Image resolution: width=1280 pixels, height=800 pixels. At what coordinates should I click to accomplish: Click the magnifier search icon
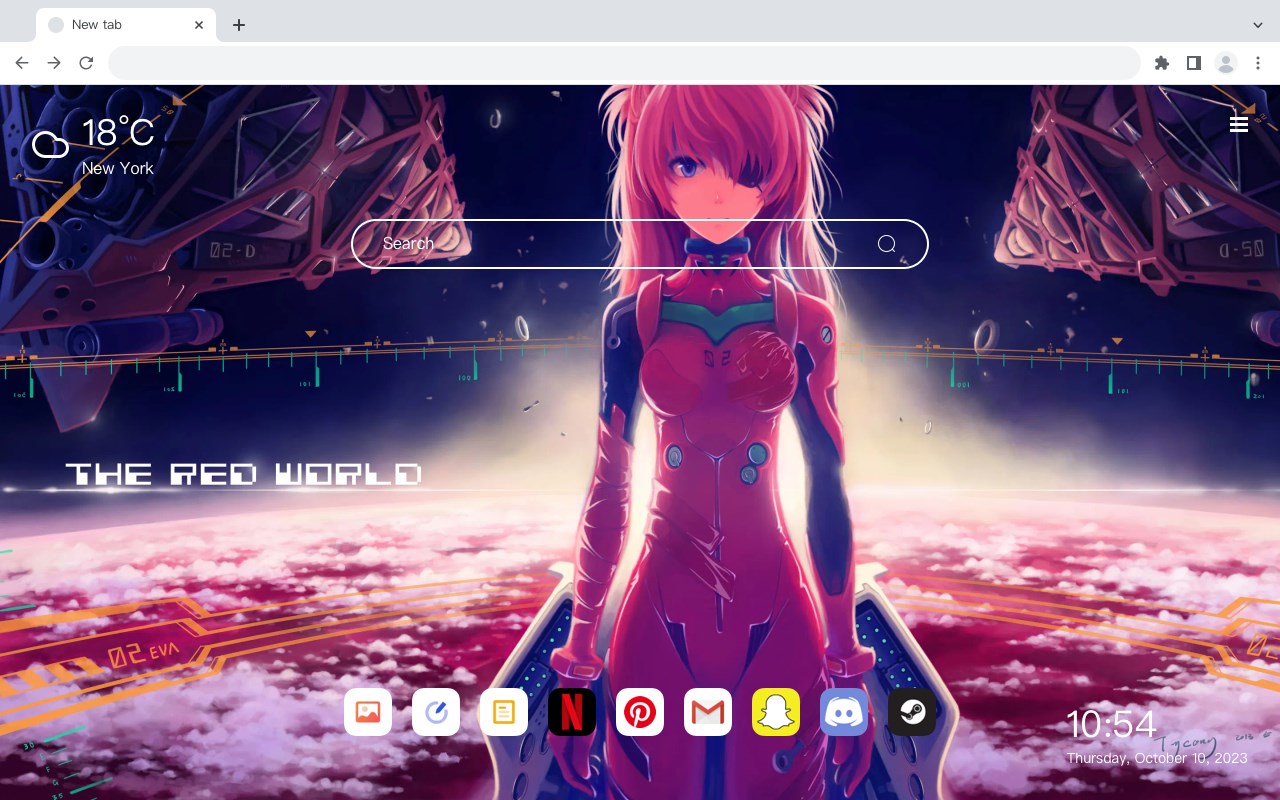coord(887,244)
